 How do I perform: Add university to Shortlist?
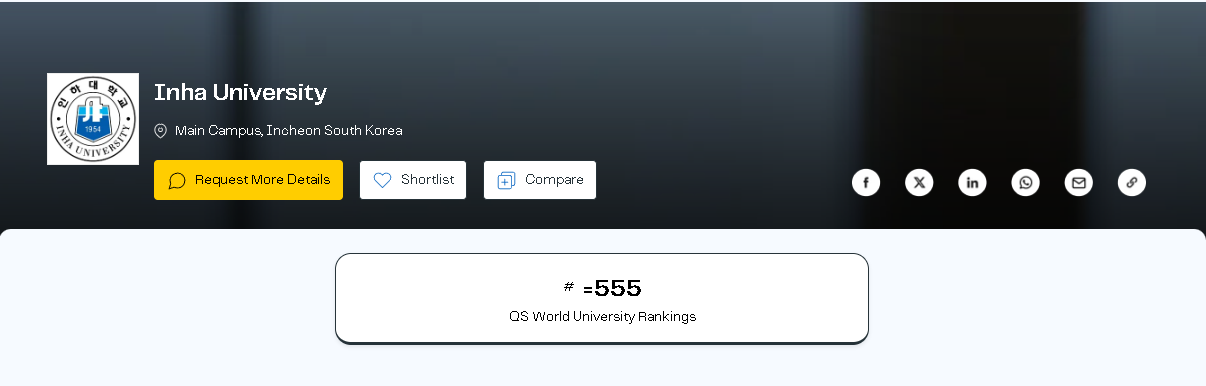click(x=413, y=180)
